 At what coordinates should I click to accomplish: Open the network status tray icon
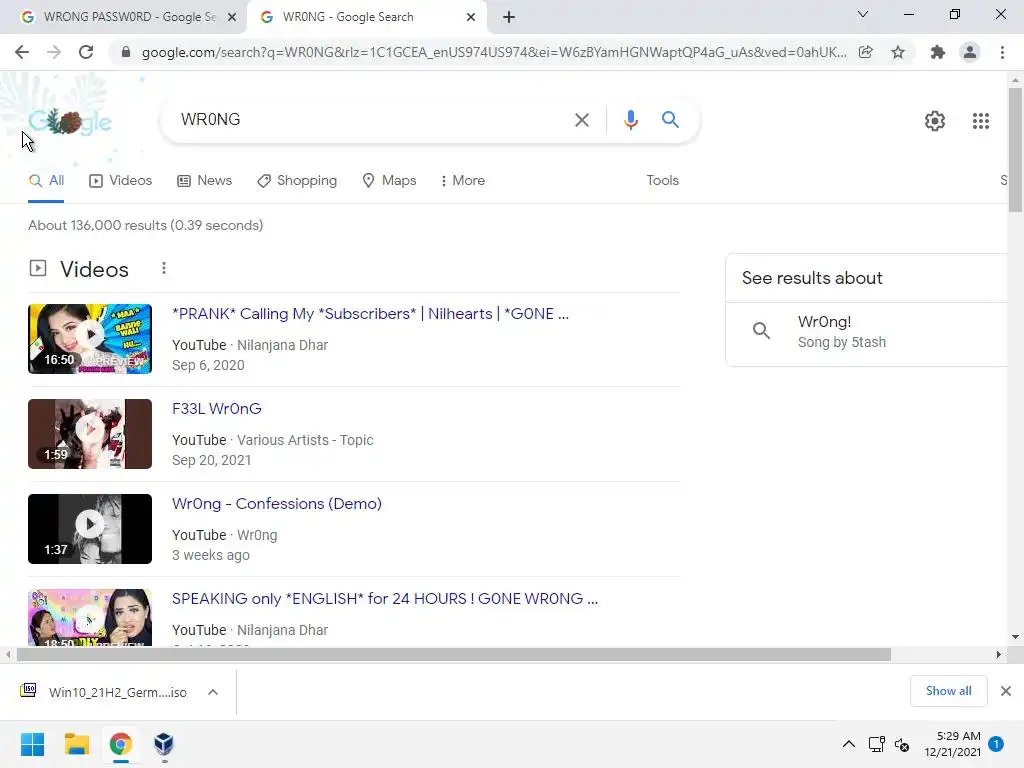876,744
